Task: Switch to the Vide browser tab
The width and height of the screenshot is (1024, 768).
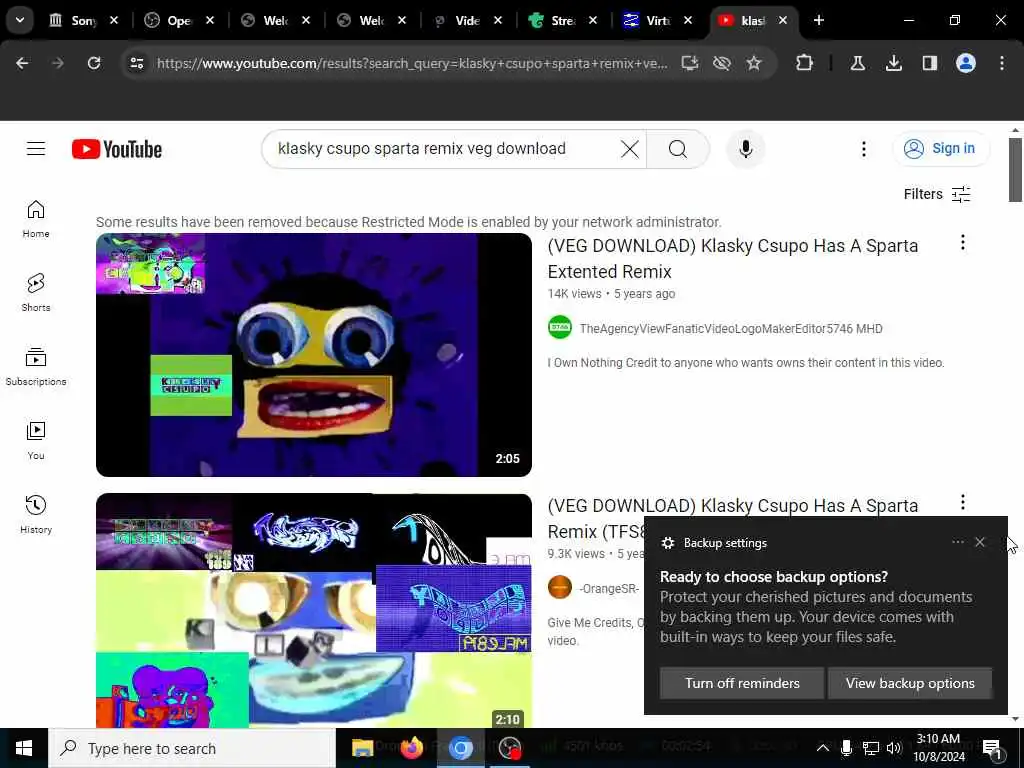Action: click(467, 20)
